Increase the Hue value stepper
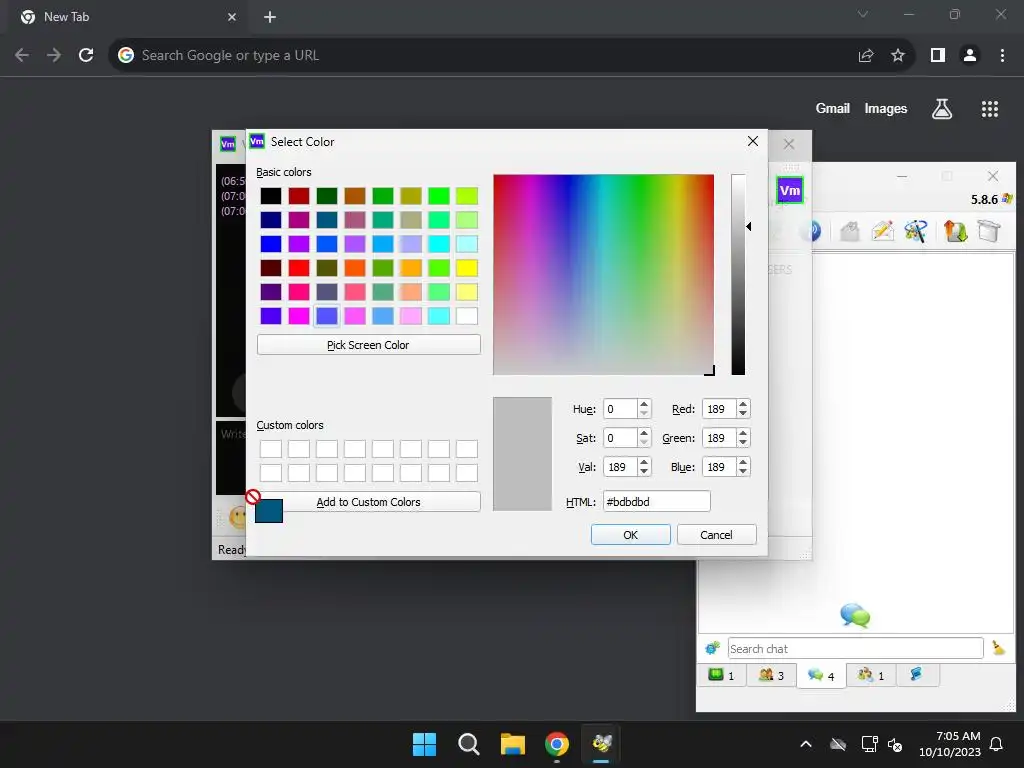 point(644,404)
